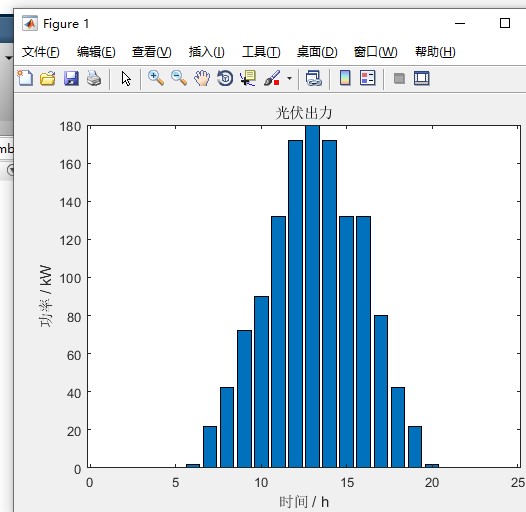
Task: Click the Hide Plot Tools icon
Action: [399, 79]
